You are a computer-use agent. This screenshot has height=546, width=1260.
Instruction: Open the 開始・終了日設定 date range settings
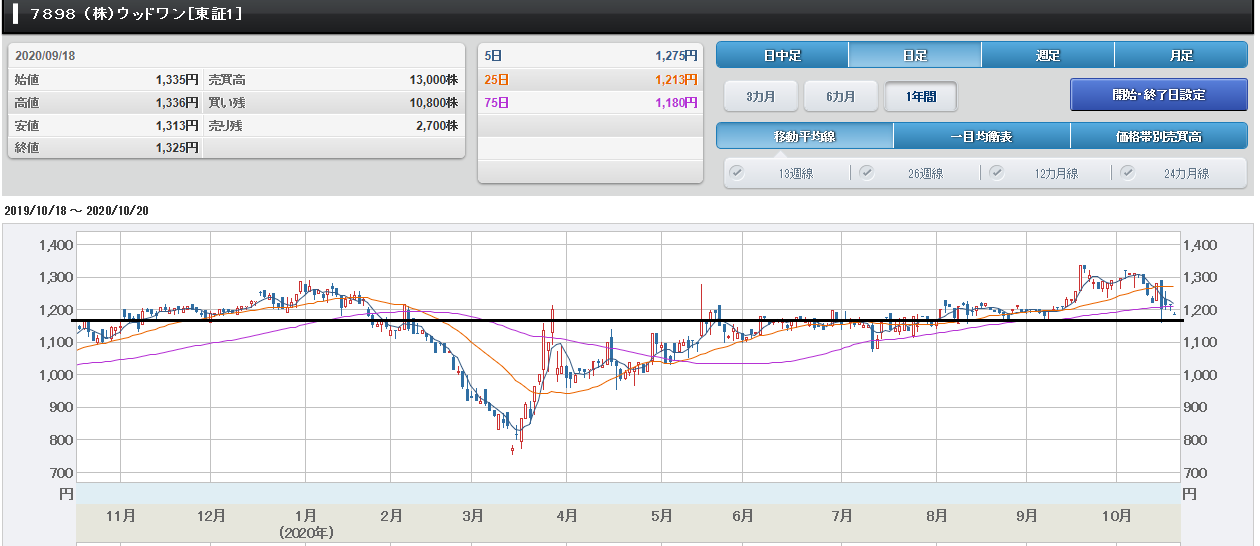tap(1159, 95)
